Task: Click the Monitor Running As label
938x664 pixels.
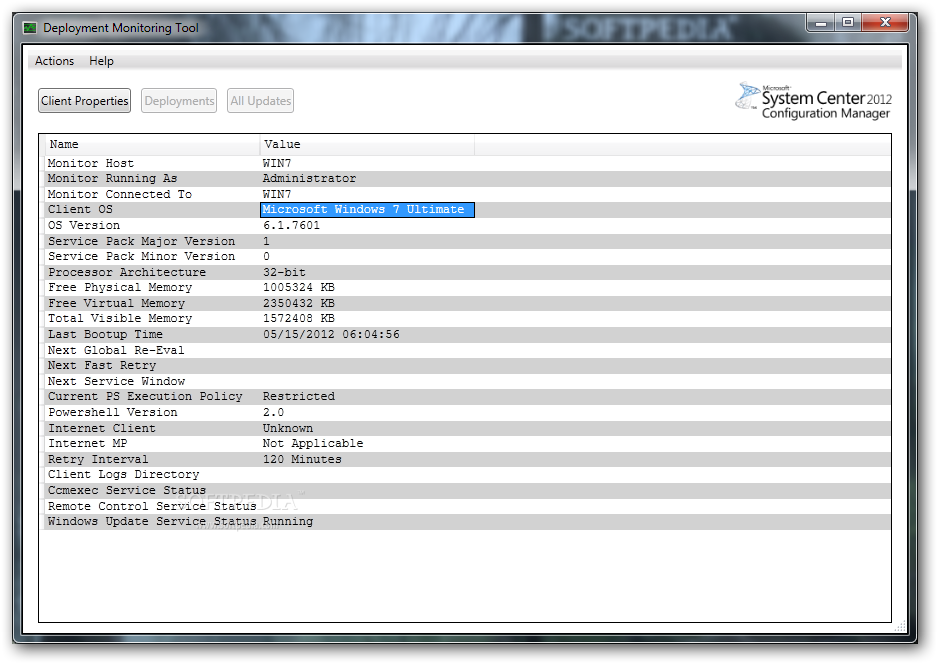Action: (x=112, y=178)
